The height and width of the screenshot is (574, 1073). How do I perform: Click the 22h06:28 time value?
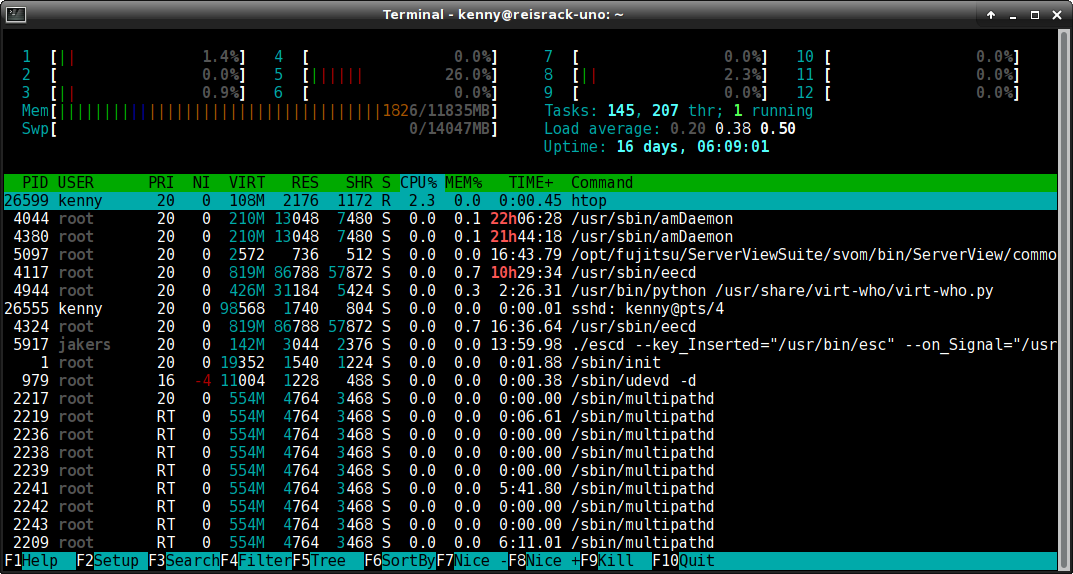click(x=526, y=219)
